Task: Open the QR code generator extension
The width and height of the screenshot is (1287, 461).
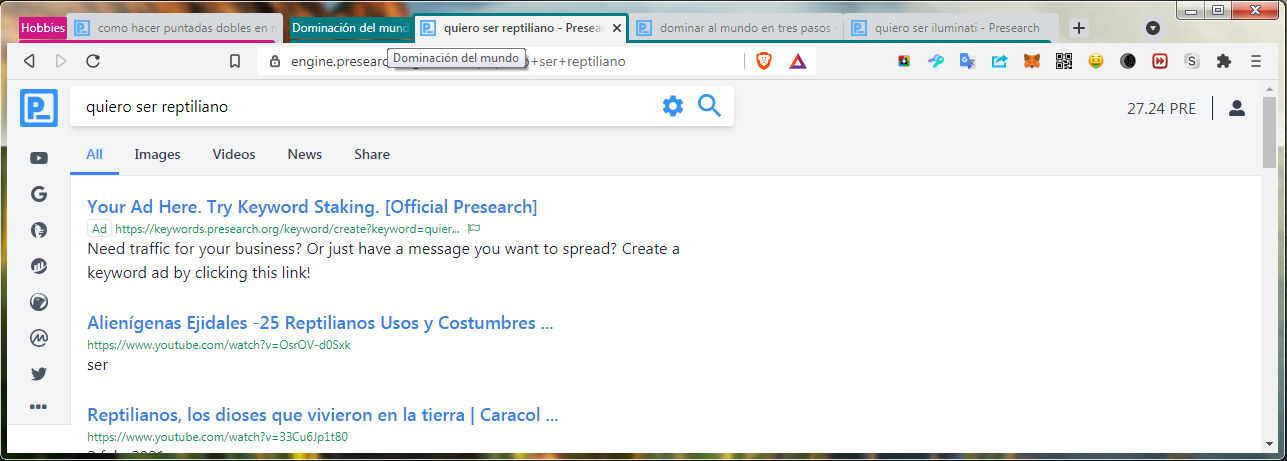Action: click(x=1064, y=61)
